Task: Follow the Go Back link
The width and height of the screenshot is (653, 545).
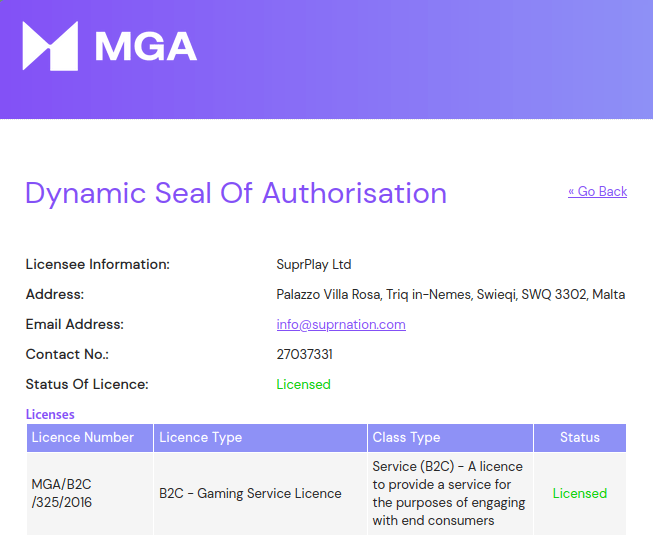Action: click(597, 191)
